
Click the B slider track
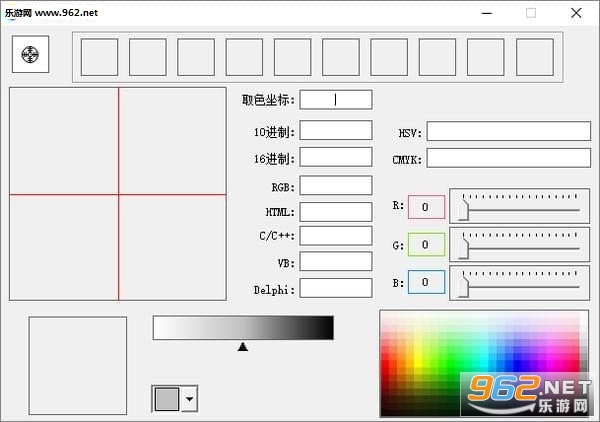(x=523, y=287)
